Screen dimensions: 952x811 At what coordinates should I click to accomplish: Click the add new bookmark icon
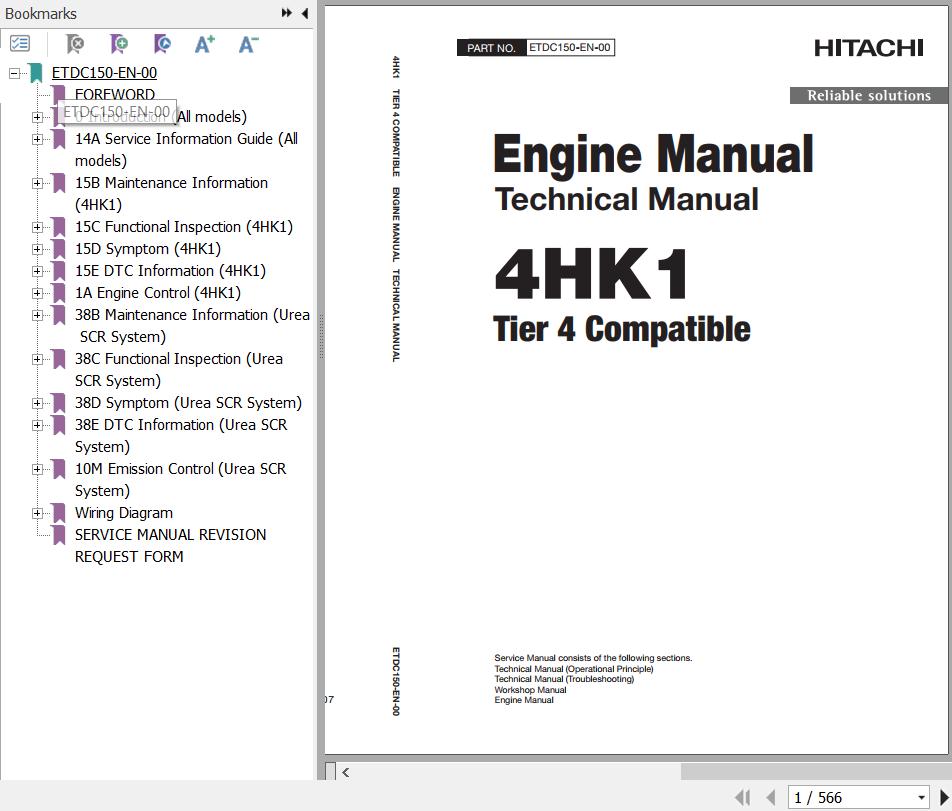click(x=119, y=44)
